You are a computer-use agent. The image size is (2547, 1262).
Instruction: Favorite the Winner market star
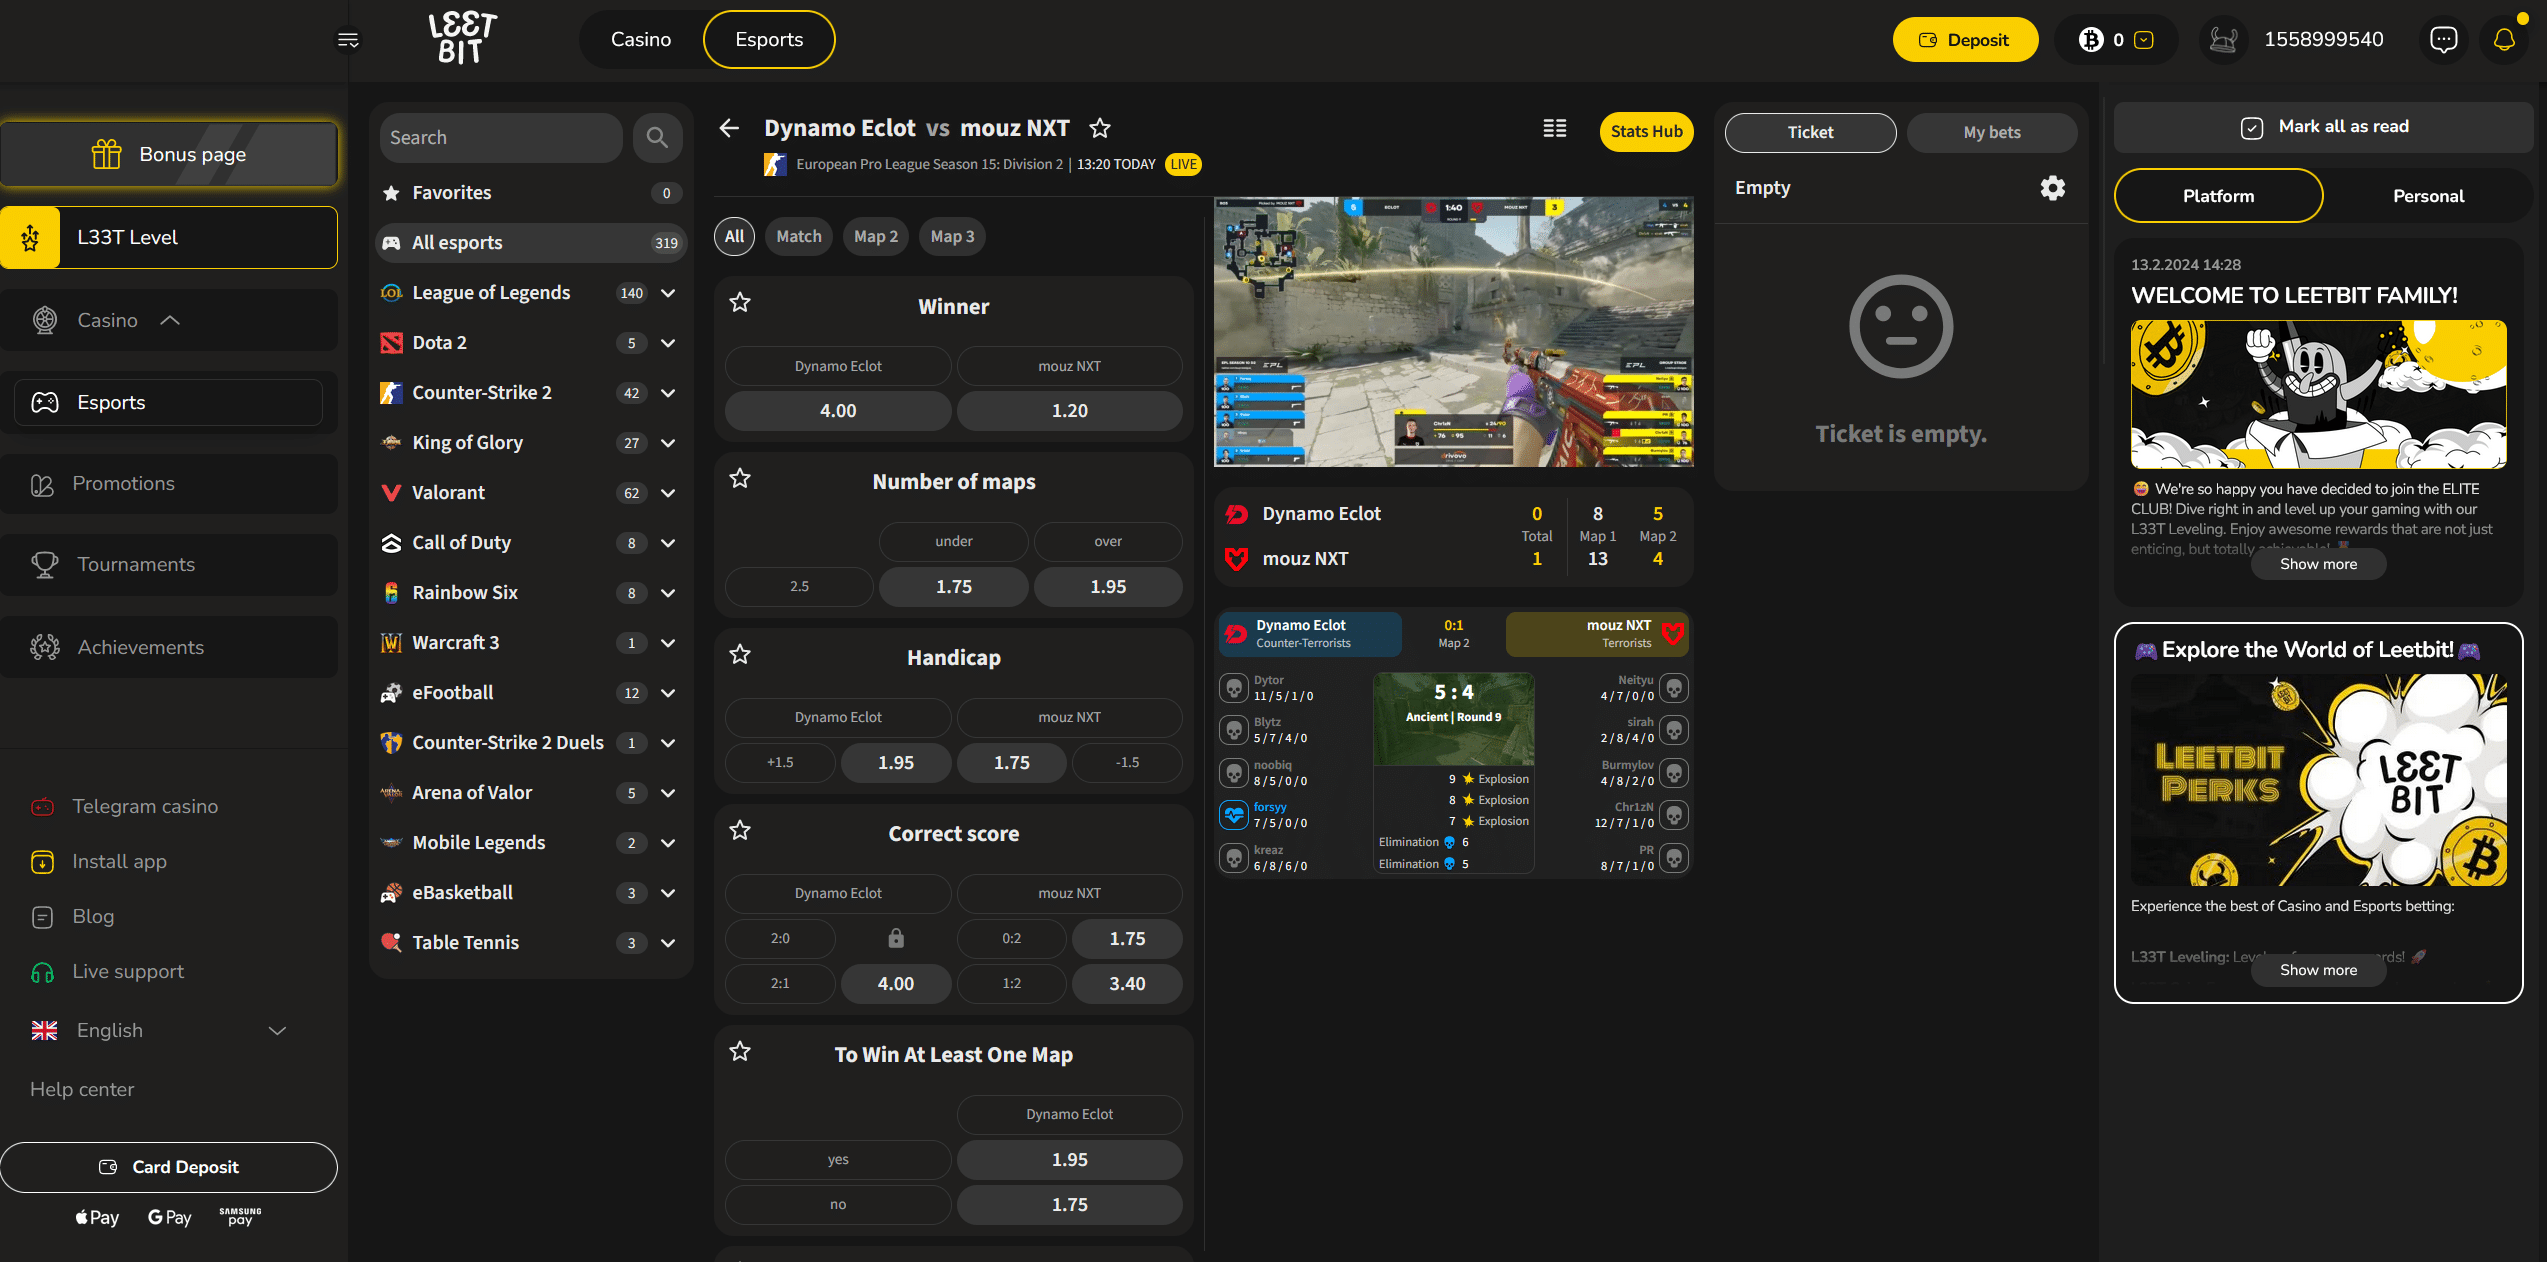[740, 303]
